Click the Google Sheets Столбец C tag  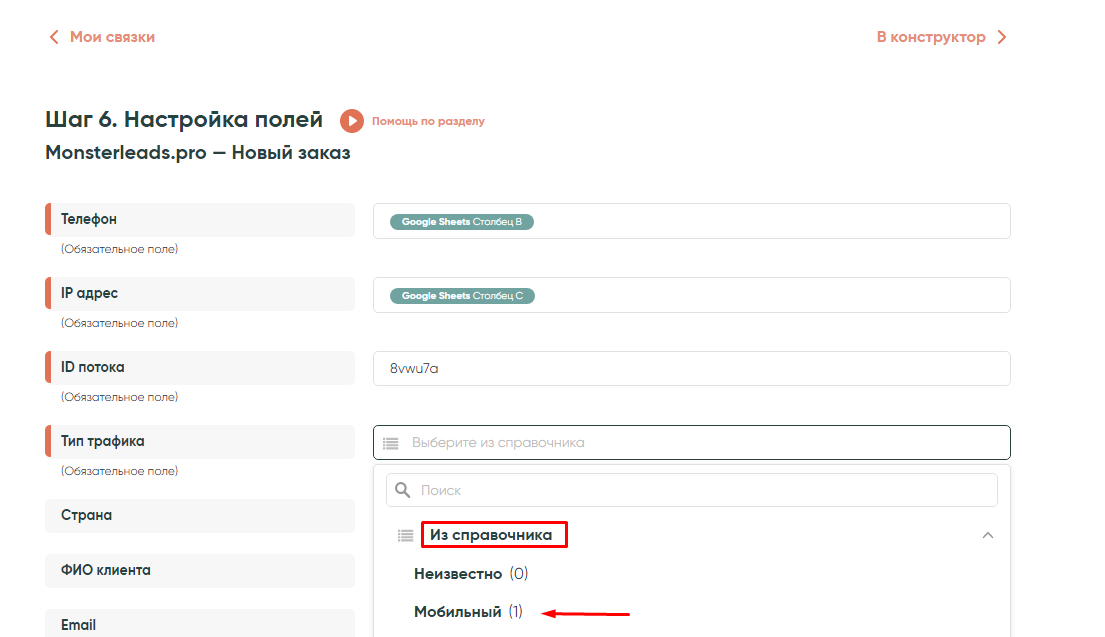[461, 296]
